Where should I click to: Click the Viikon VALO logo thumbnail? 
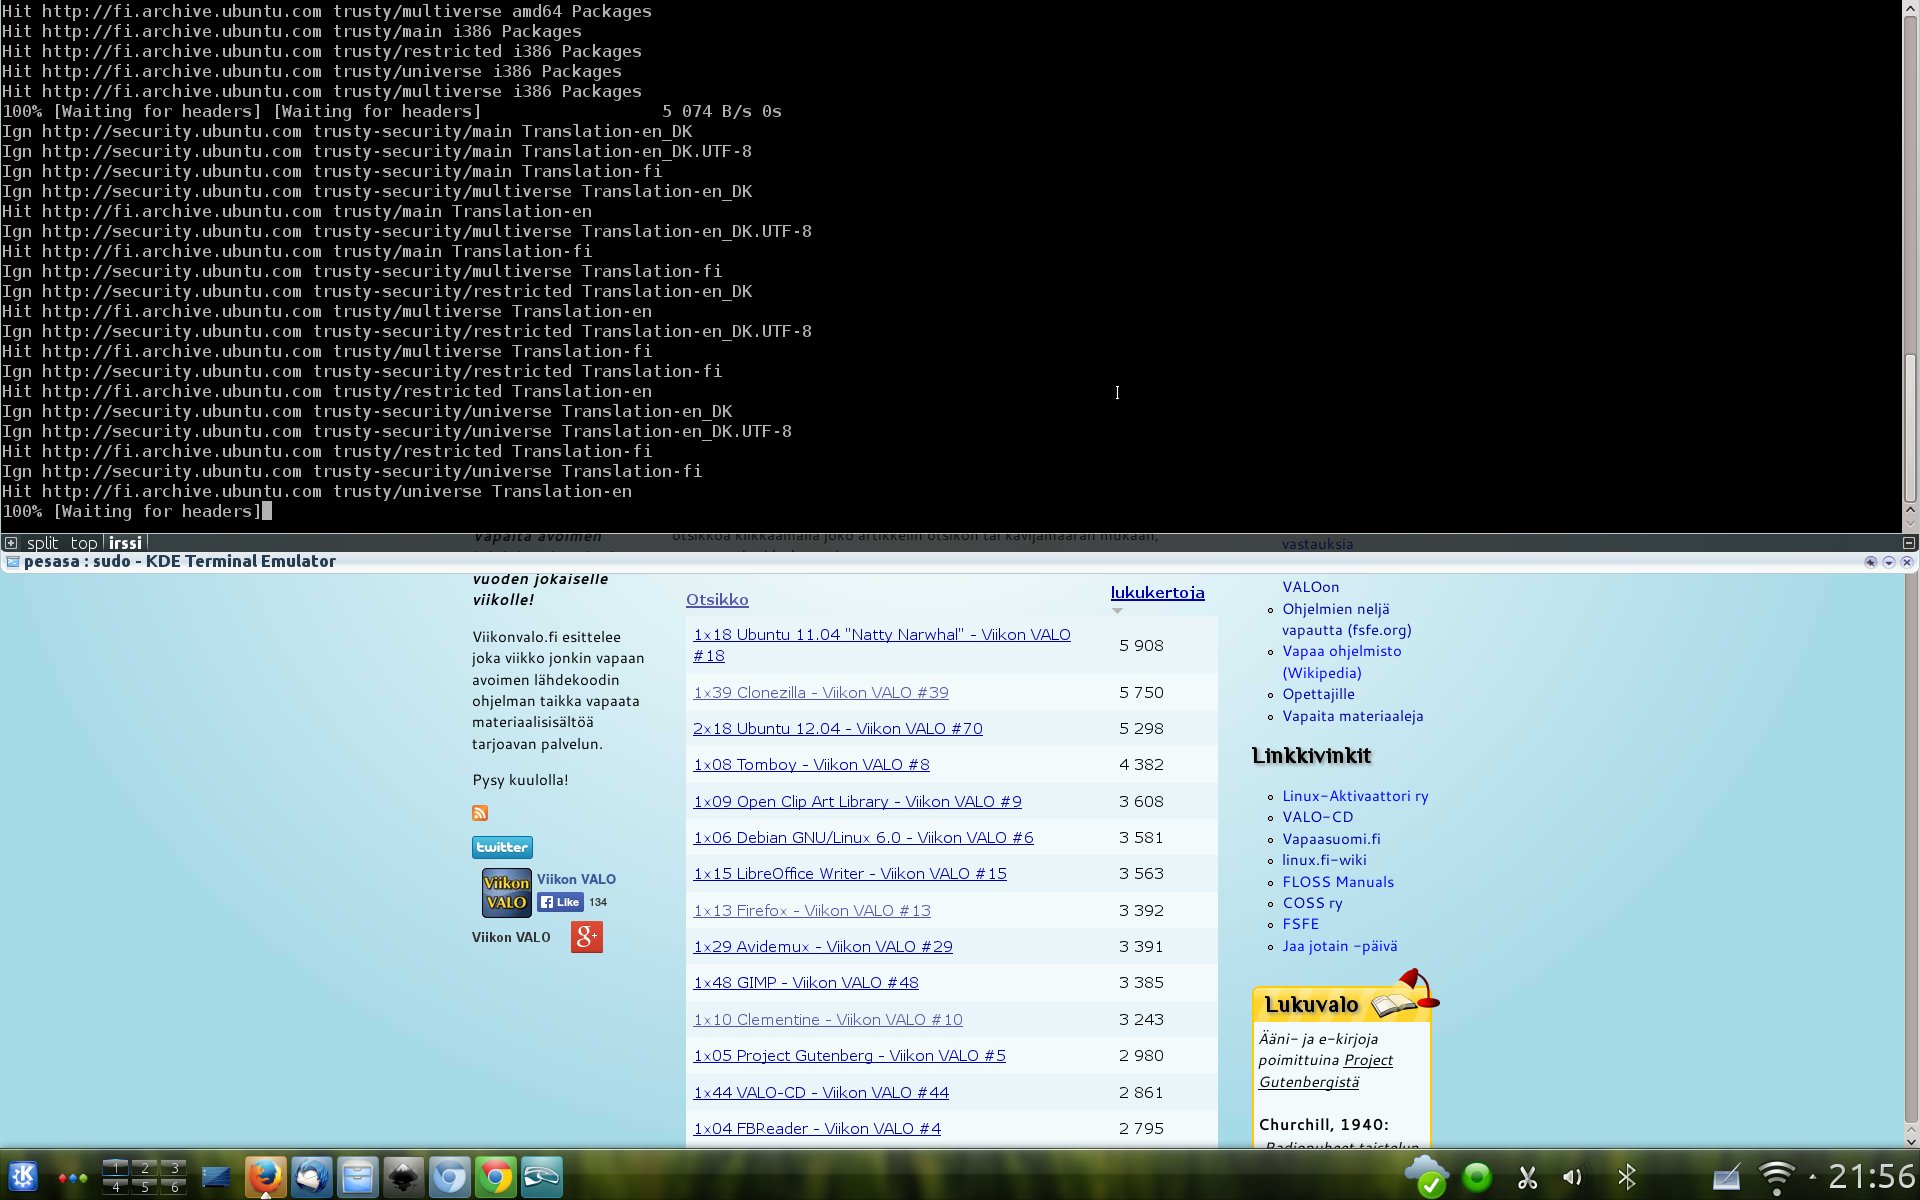click(x=507, y=892)
